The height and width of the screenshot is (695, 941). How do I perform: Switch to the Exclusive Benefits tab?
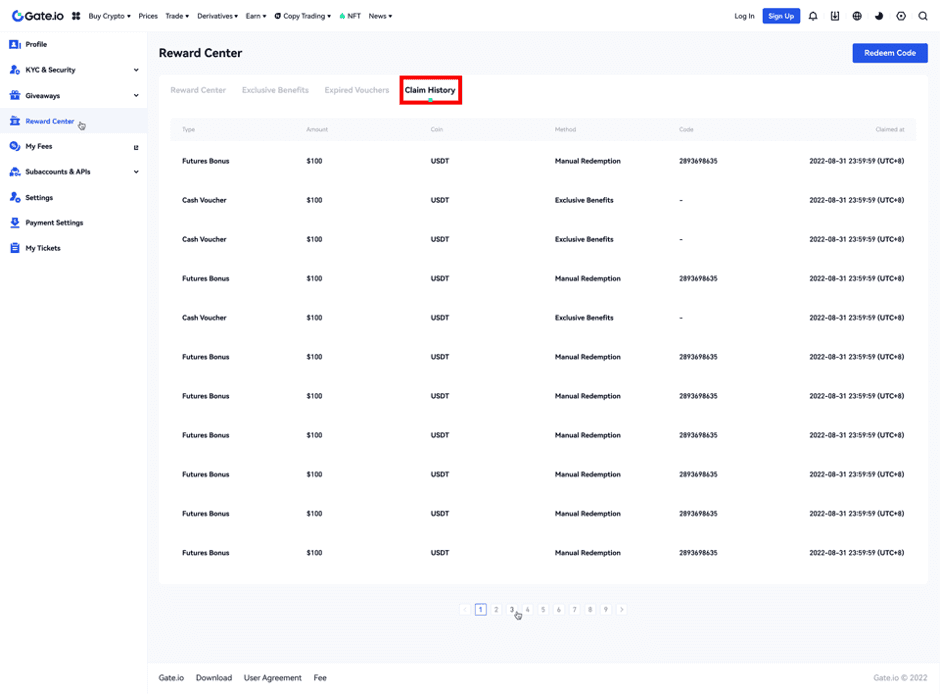coord(275,90)
